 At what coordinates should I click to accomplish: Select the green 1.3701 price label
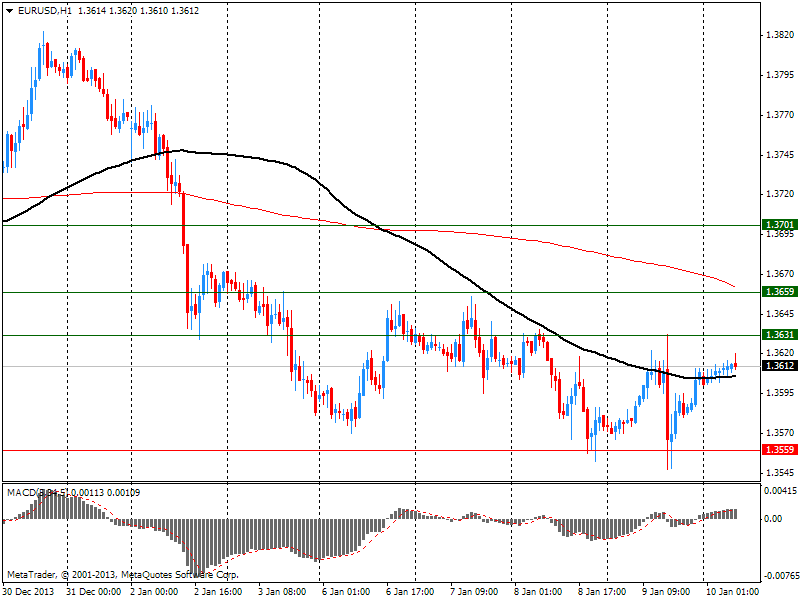779,225
